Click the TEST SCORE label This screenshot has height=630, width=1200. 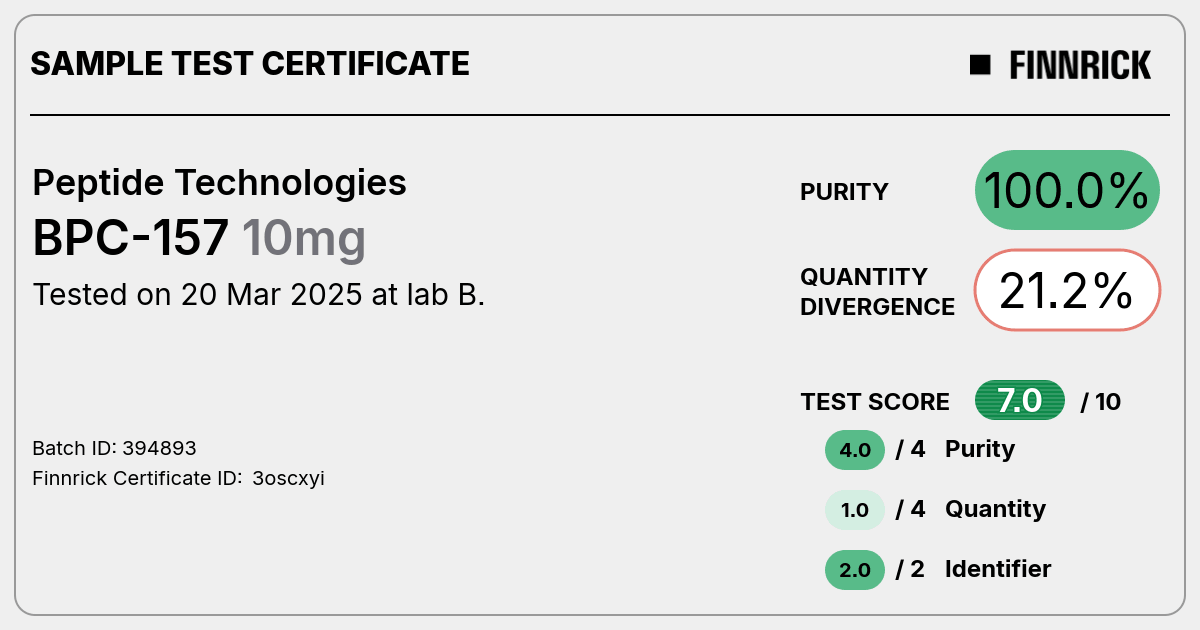(x=875, y=402)
